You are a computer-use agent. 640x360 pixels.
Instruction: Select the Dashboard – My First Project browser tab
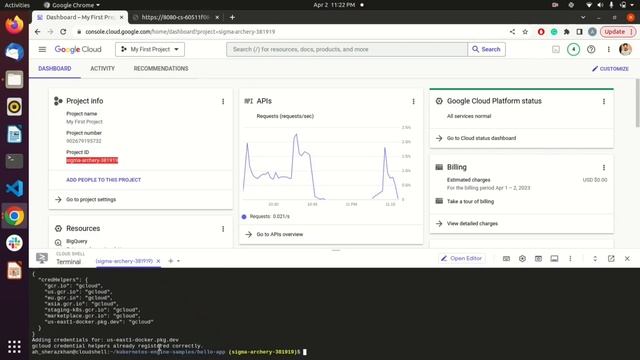(x=80, y=17)
